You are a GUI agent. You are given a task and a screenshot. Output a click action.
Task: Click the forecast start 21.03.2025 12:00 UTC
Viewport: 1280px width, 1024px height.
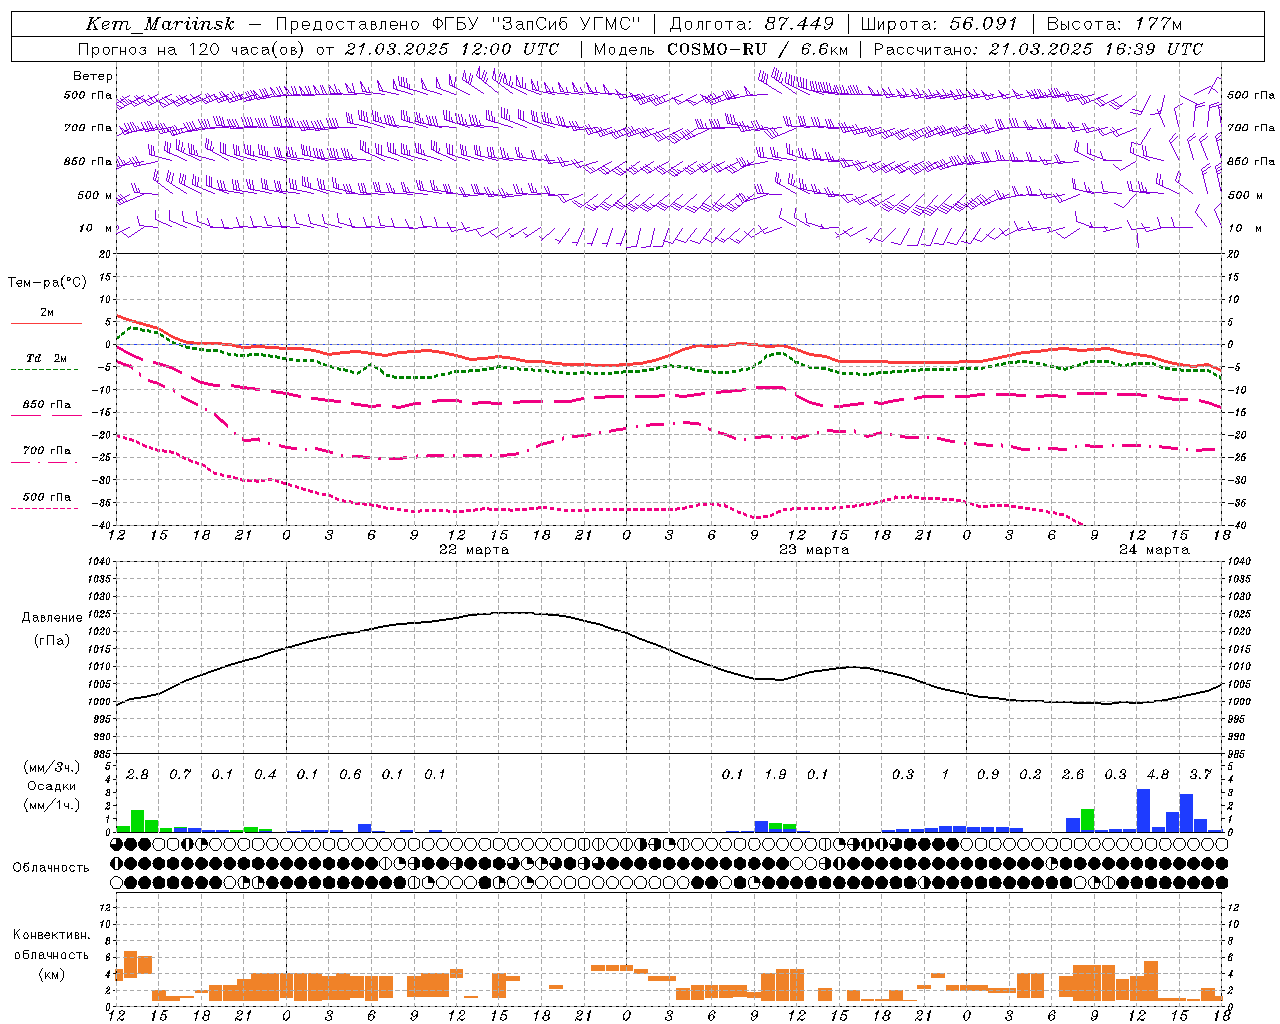[x=452, y=49]
